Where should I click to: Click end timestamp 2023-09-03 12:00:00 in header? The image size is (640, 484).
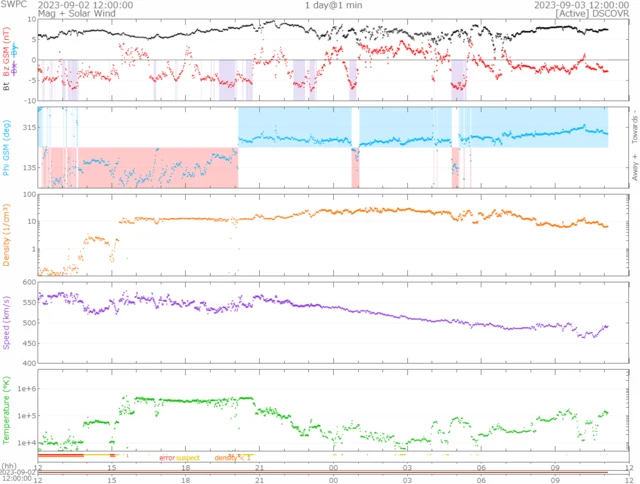coord(582,5)
